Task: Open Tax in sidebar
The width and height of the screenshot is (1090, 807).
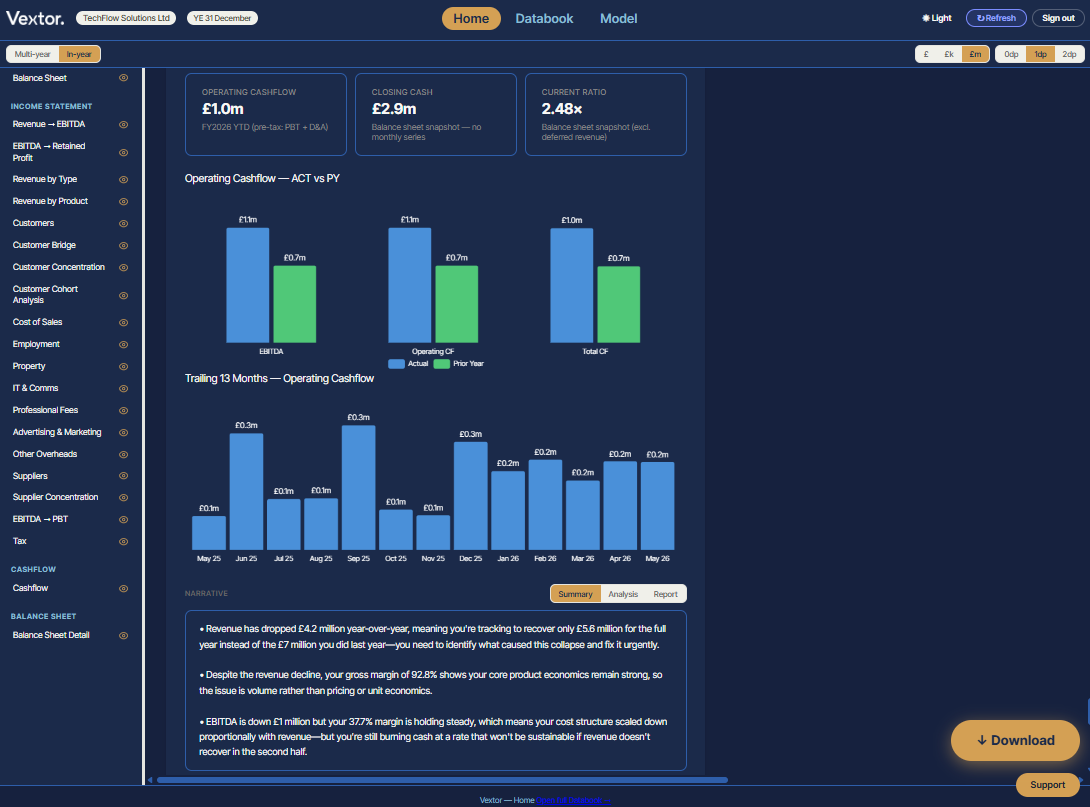Action: 19,541
